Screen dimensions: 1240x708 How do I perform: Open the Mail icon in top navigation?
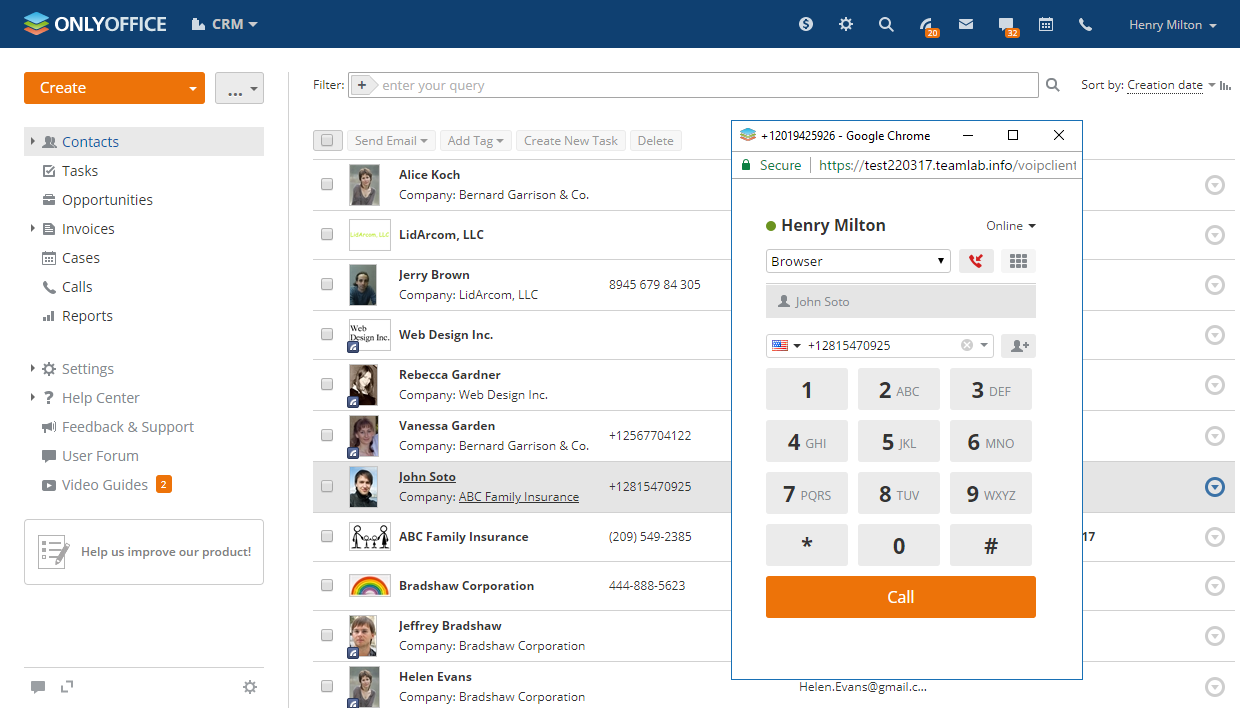point(966,23)
